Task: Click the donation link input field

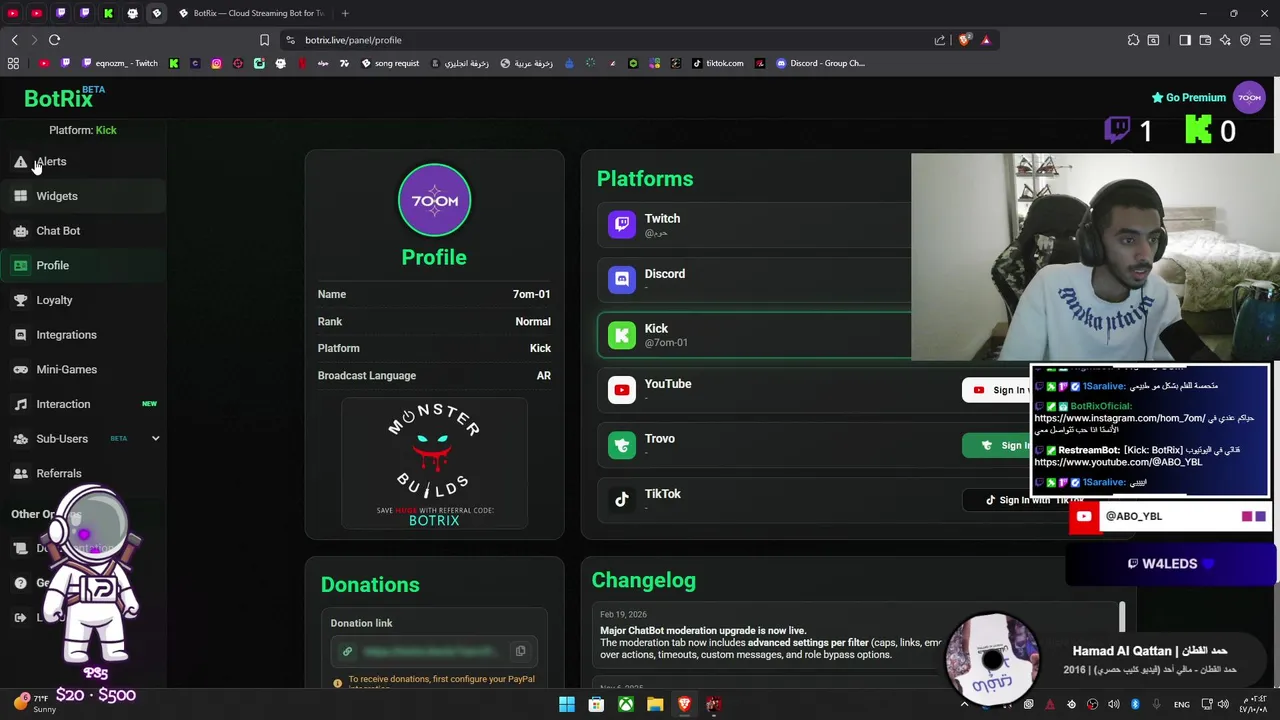Action: pos(434,652)
